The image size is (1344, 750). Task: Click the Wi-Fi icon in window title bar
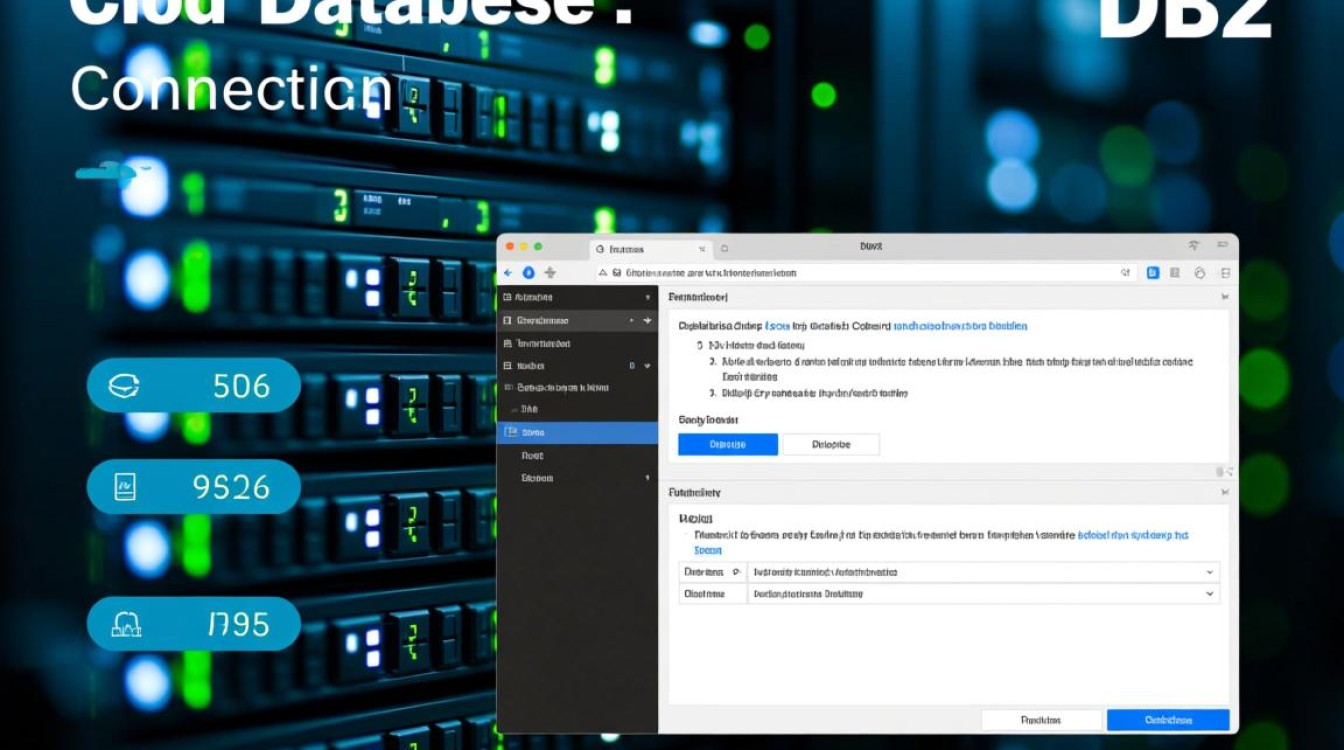(1193, 246)
